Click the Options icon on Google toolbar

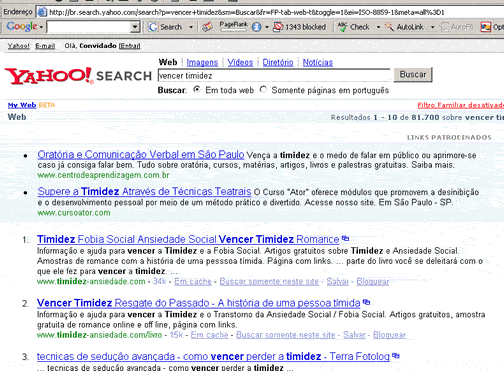pyautogui.click(x=485, y=27)
